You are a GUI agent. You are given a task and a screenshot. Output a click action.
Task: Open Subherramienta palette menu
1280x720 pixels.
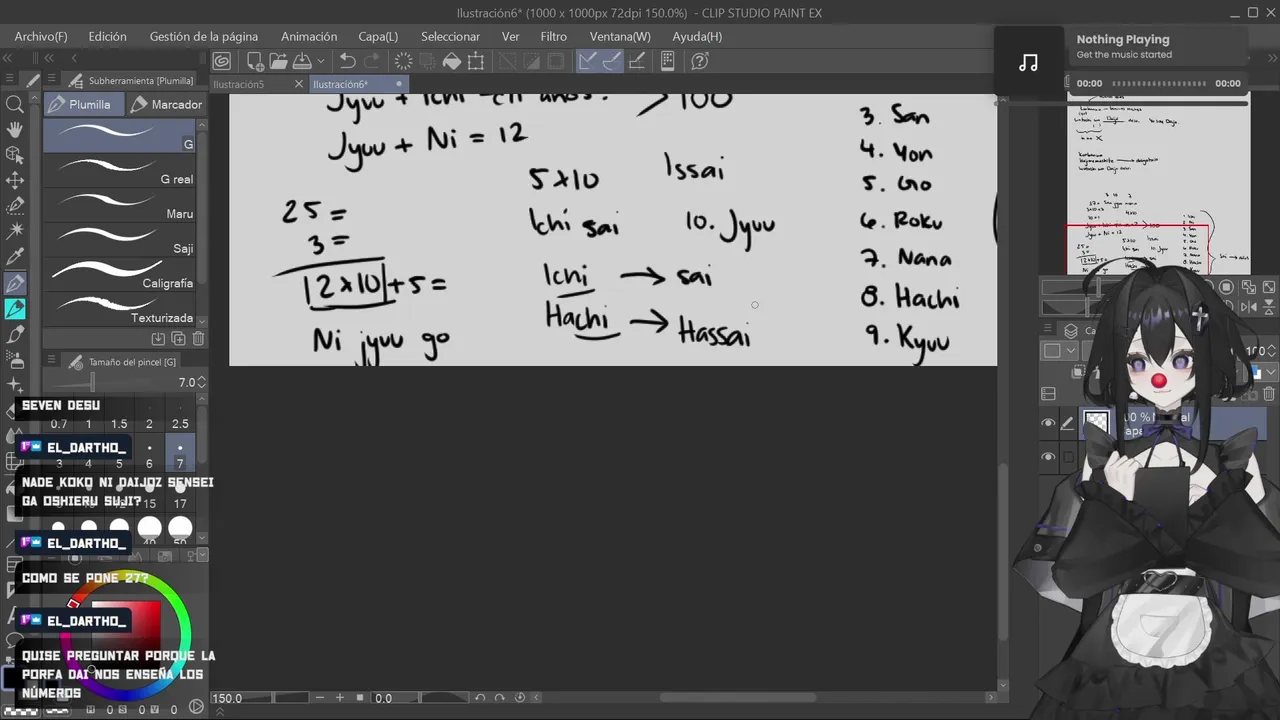click(52, 80)
